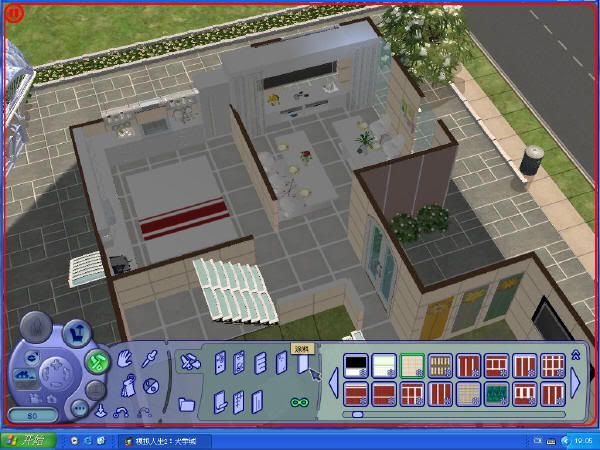
Task: Pick the beige plaid swatch in bottom row
Action: click(468, 394)
